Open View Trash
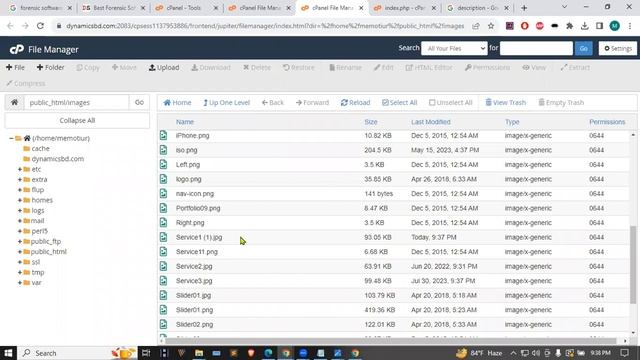Viewport: 640px width, 360px height. [x=505, y=102]
